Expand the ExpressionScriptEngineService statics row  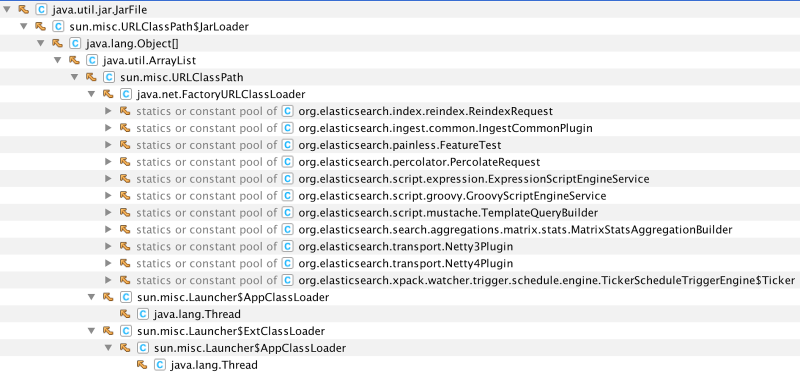tap(108, 179)
